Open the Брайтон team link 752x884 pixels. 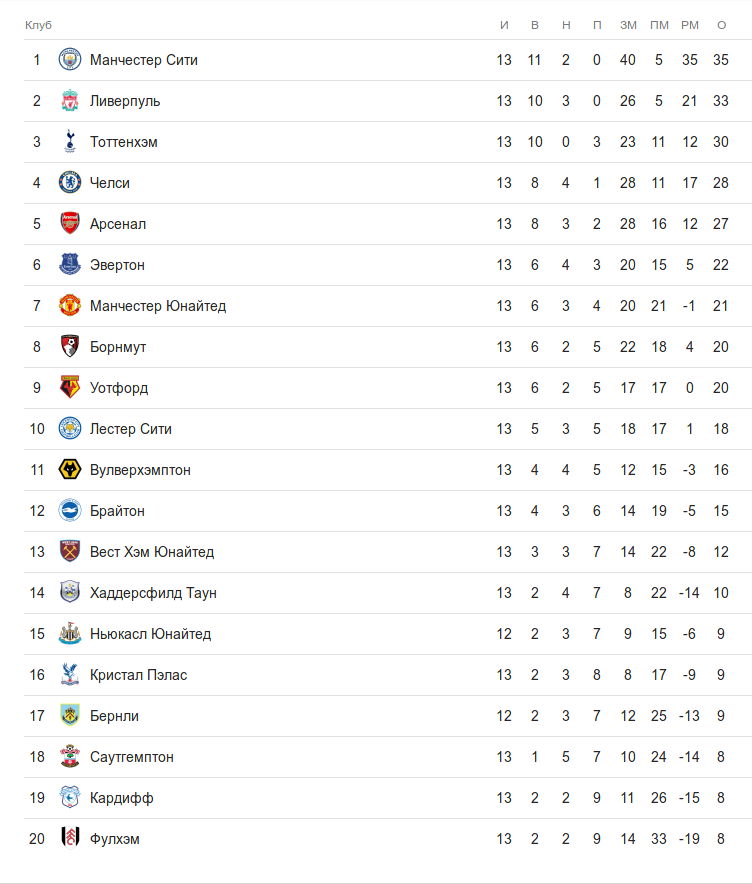point(117,511)
